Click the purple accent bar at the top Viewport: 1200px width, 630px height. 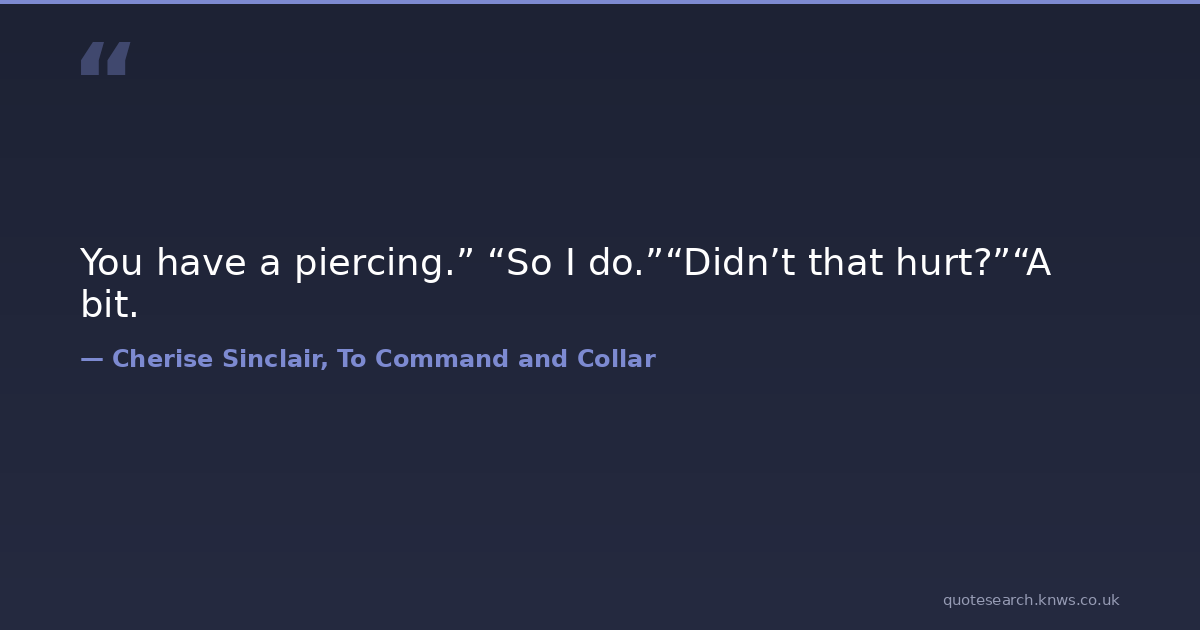coord(600,2)
